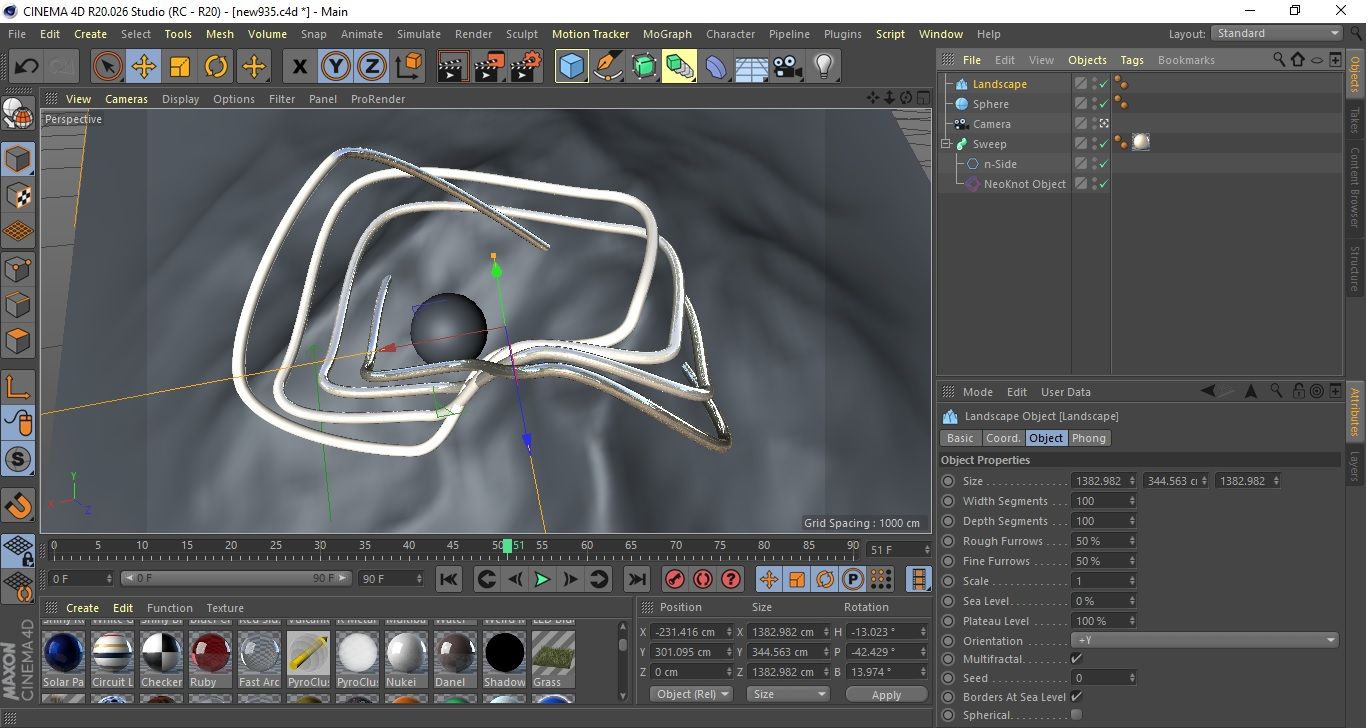Enable the Spherical checkbox
The height and width of the screenshot is (728, 1369).
point(1076,714)
